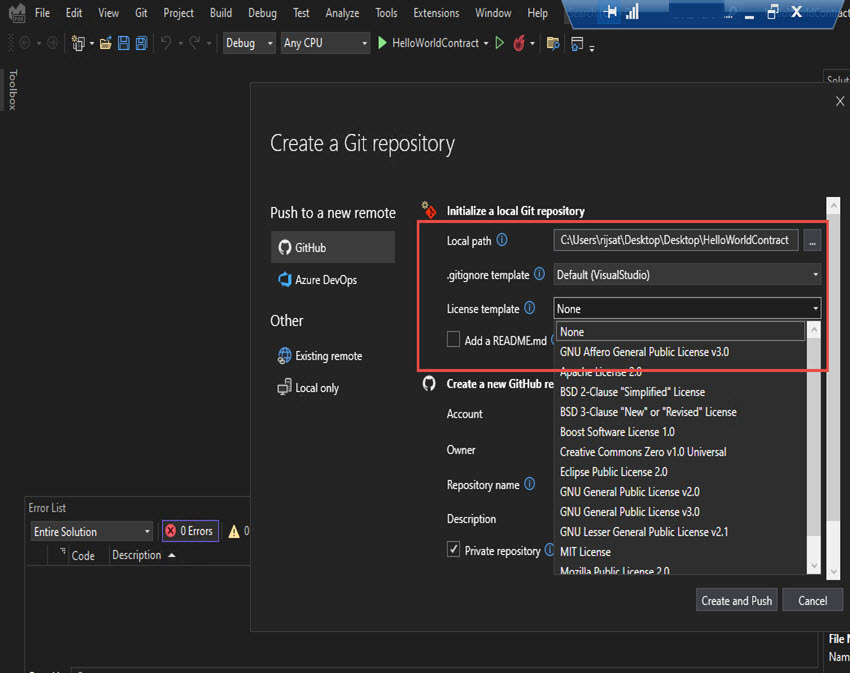Click the Create and Push button
Image resolution: width=850 pixels, height=673 pixels.
pos(736,600)
